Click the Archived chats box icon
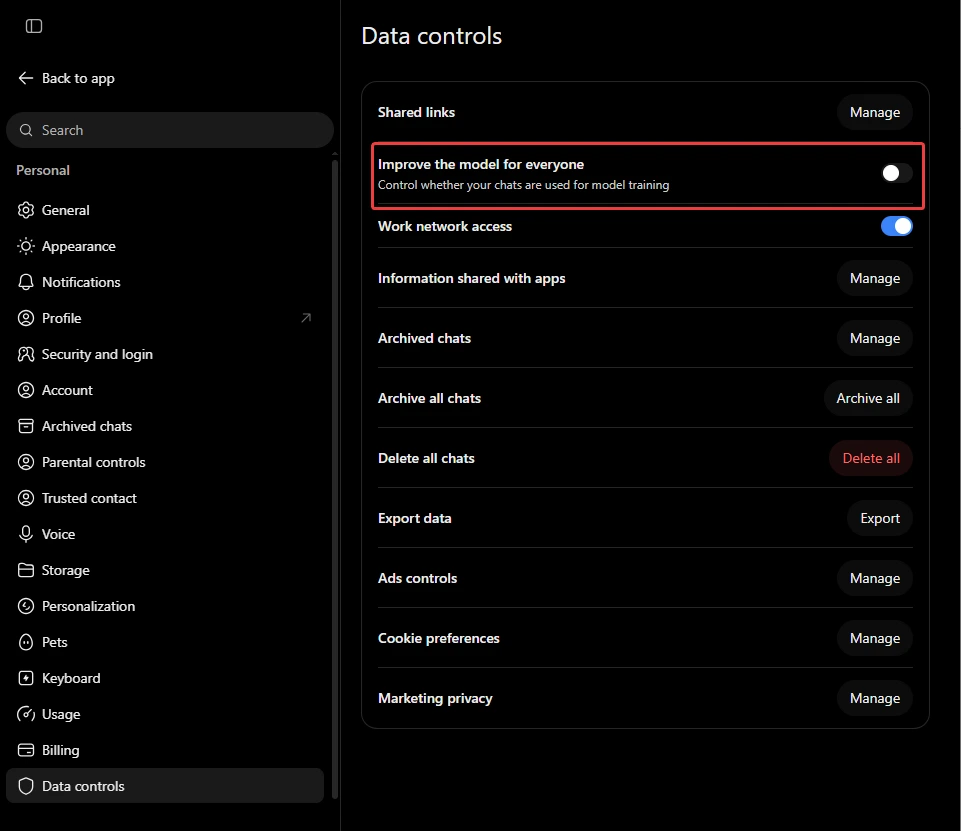Viewport: 961px width, 831px height. tap(26, 426)
